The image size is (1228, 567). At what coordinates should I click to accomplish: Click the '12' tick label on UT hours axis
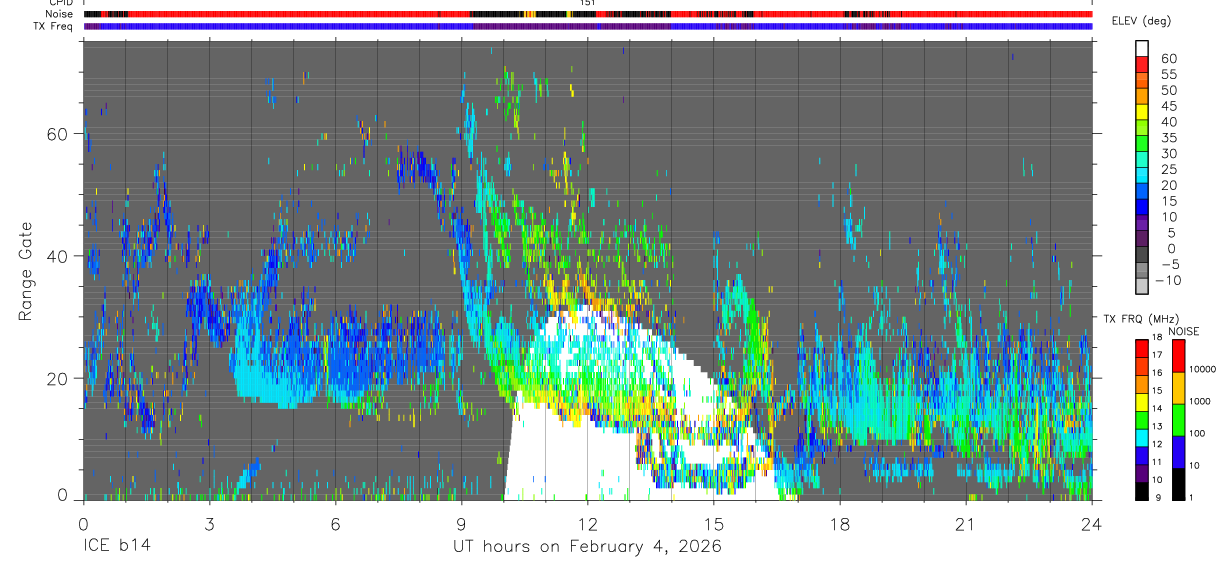coord(588,524)
